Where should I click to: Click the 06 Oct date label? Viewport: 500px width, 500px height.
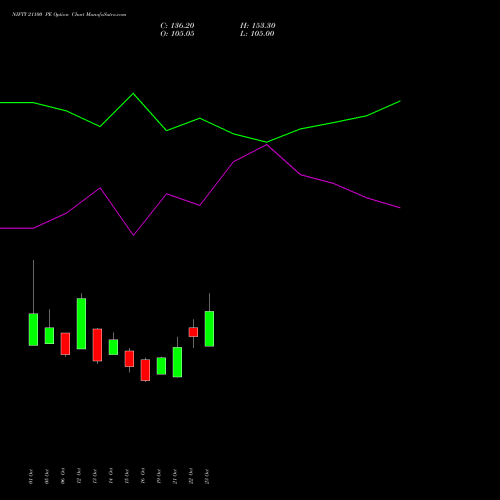click(x=63, y=477)
